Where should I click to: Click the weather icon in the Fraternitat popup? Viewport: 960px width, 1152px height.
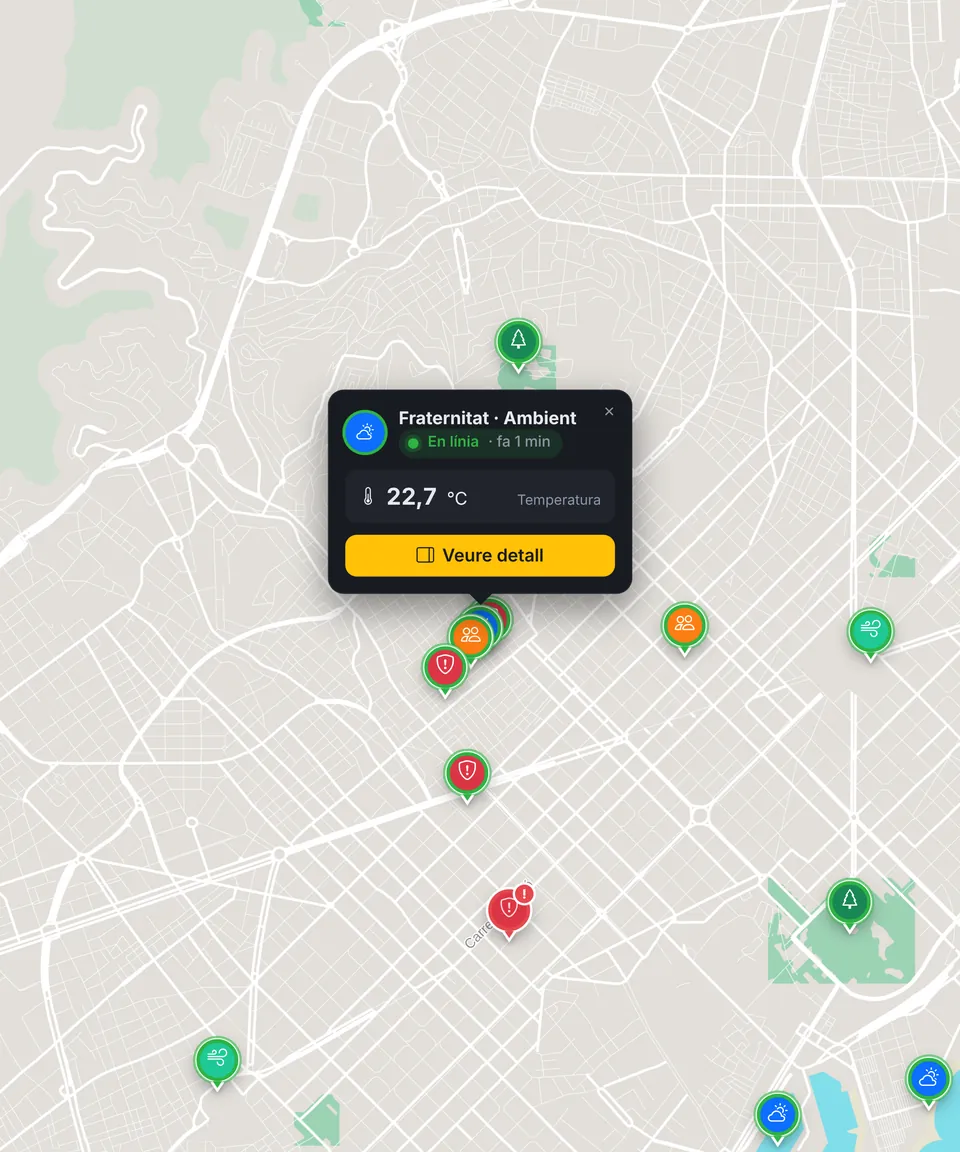click(365, 432)
